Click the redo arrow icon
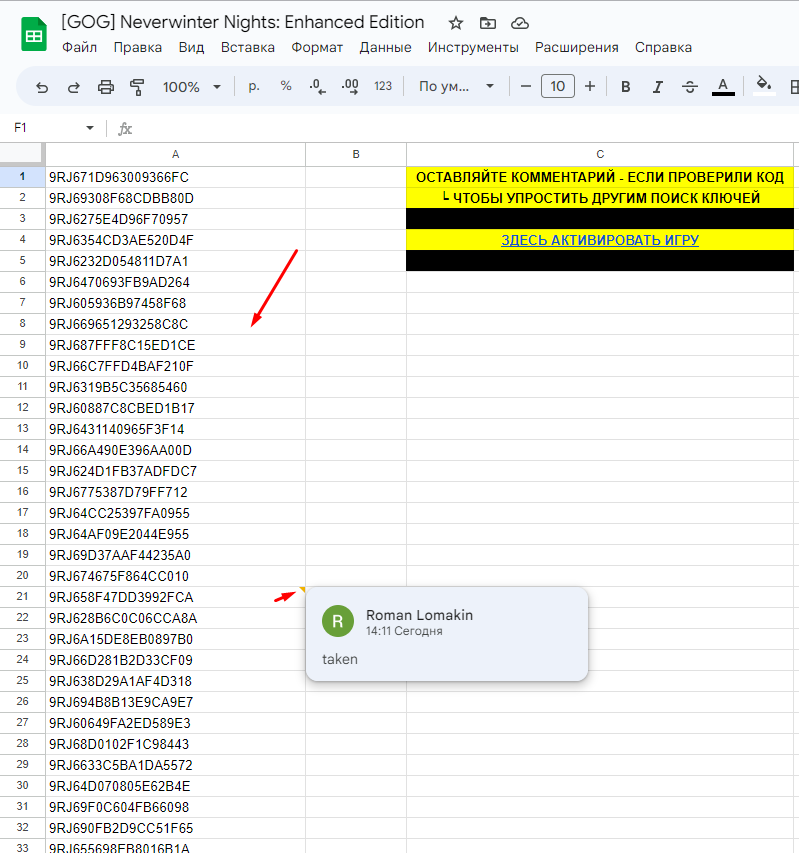 click(x=73, y=87)
